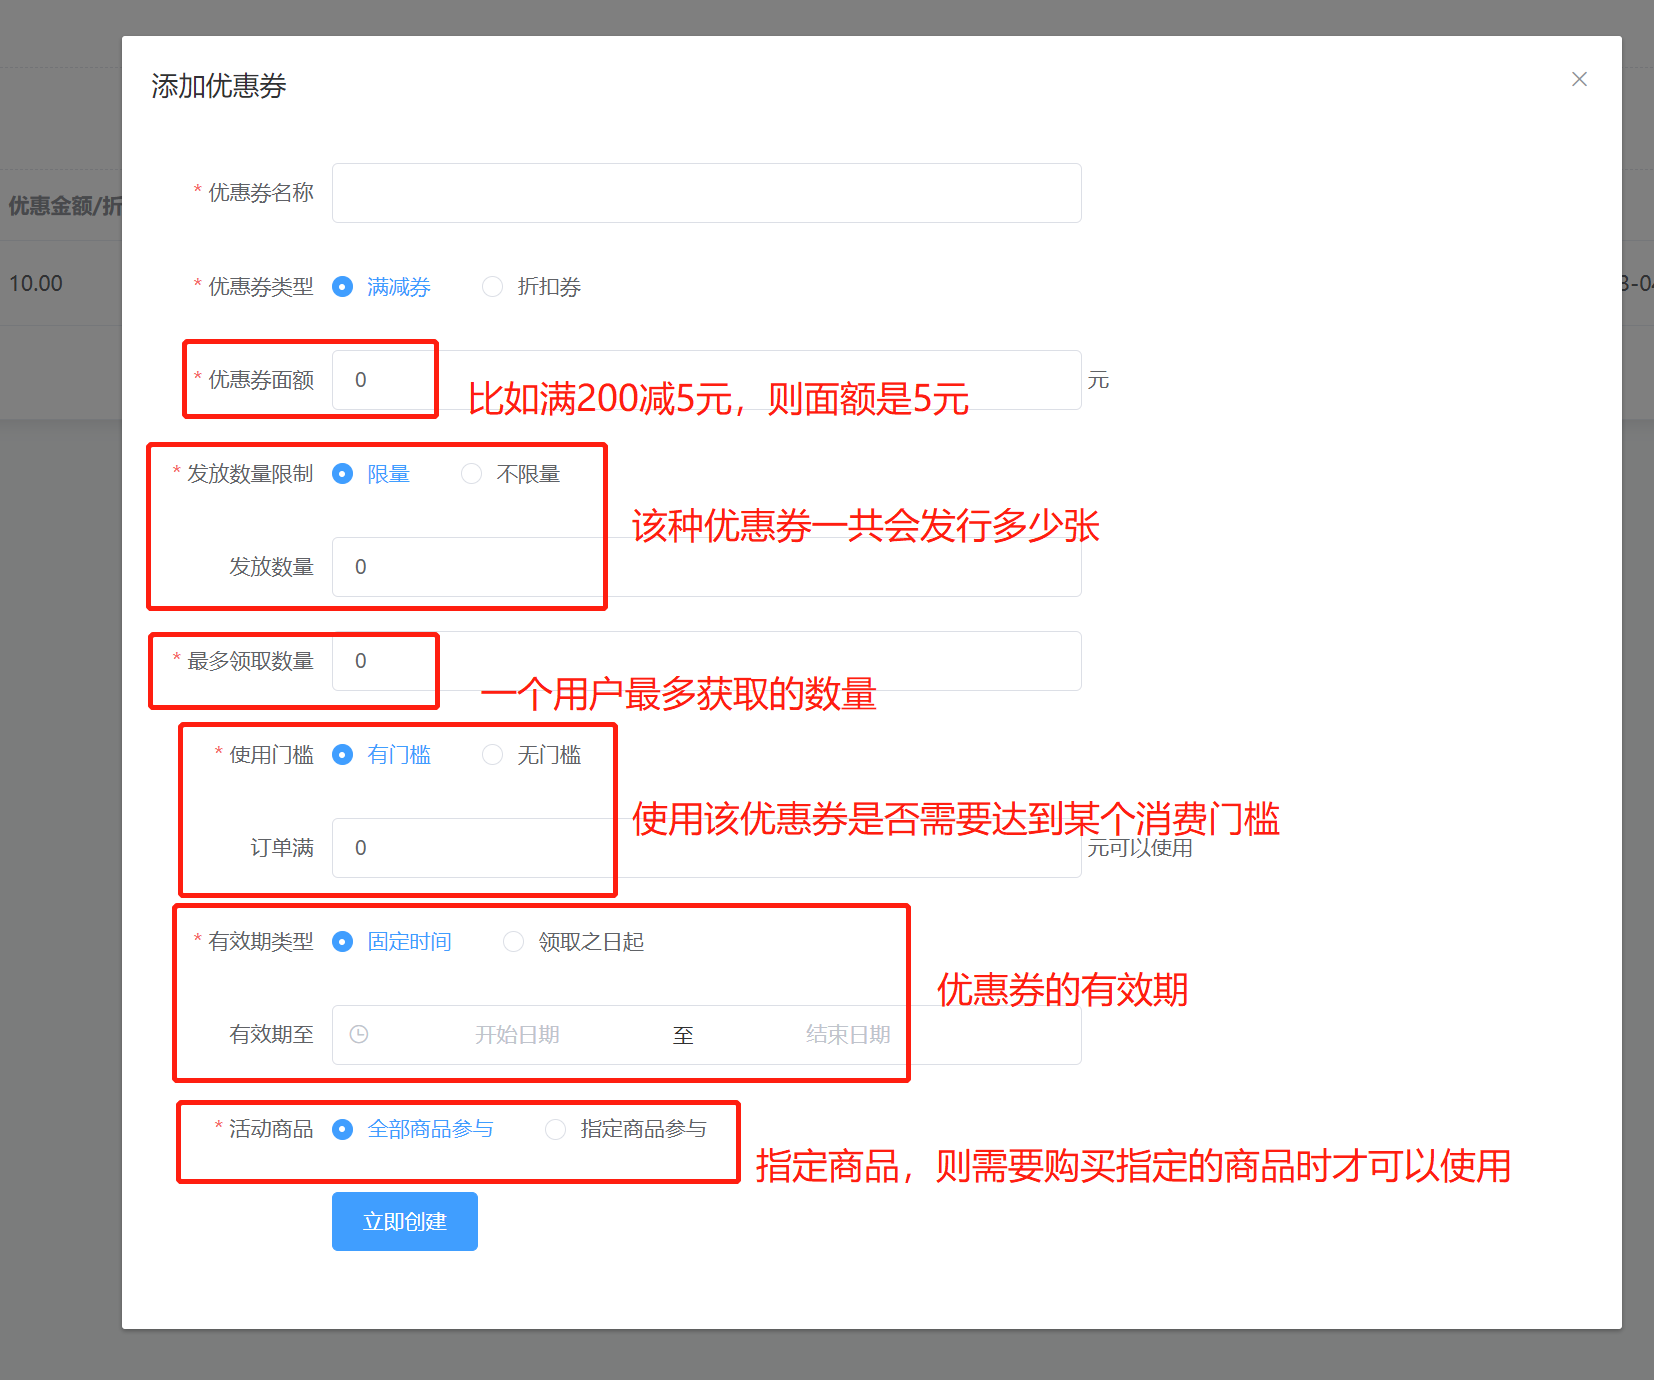Click the 立即创建 button
Screen dimensions: 1654x1380
tap(405, 1221)
